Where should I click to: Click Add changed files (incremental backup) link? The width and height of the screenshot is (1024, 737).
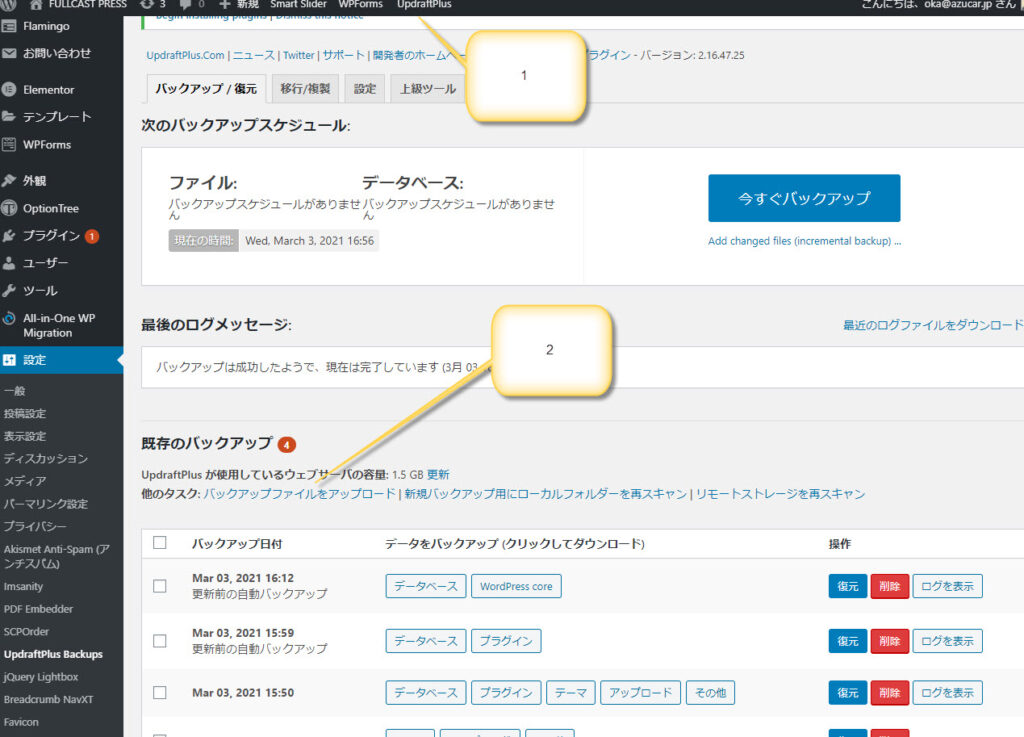[x=805, y=241]
